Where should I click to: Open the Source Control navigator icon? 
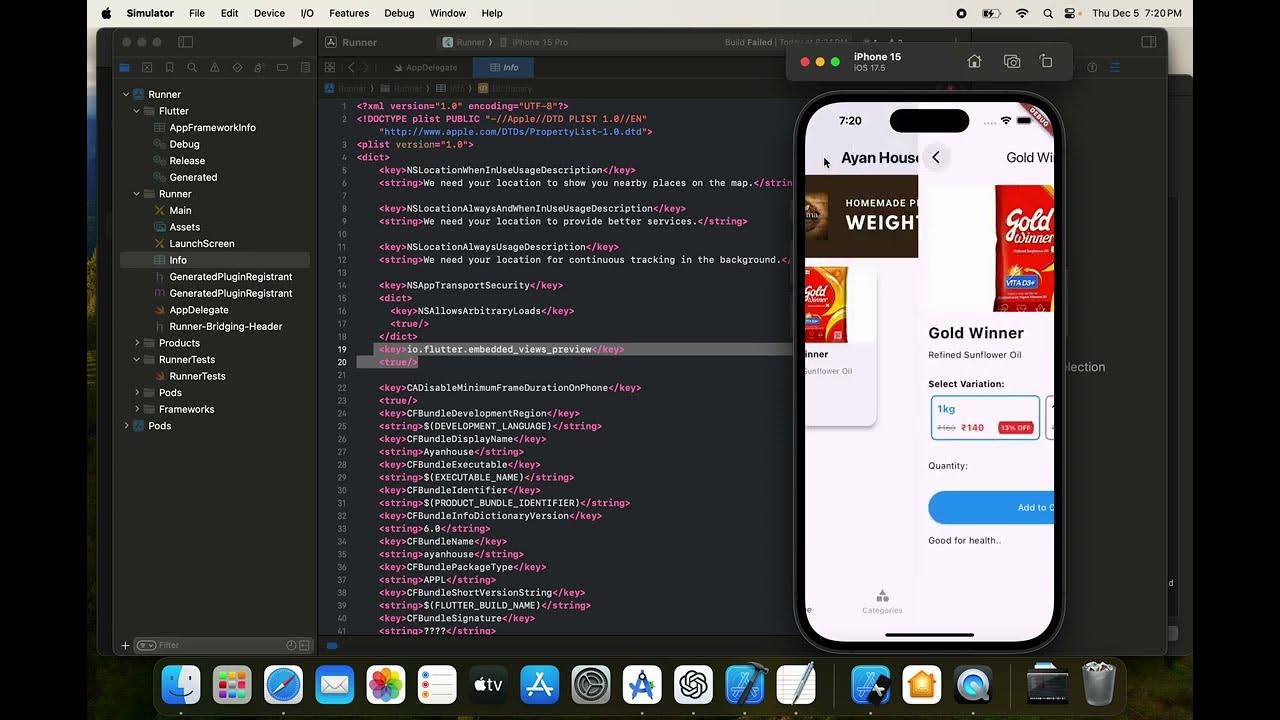(x=147, y=68)
